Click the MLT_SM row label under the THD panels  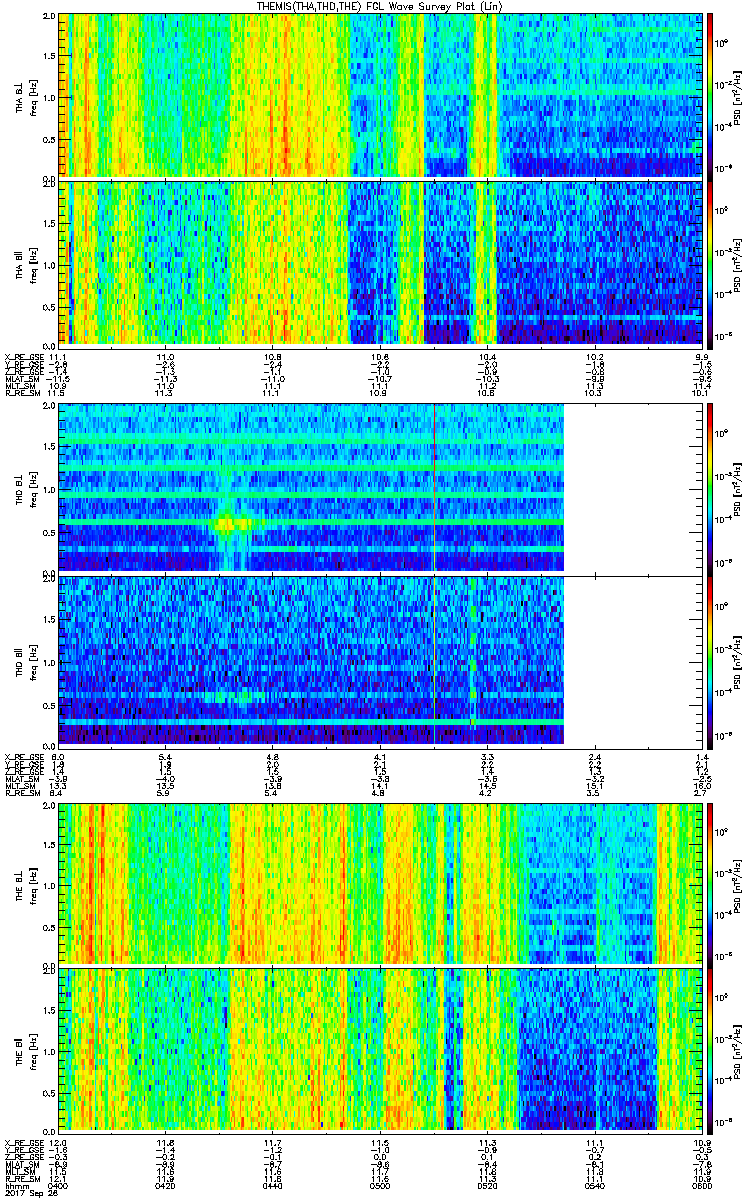click(20, 786)
